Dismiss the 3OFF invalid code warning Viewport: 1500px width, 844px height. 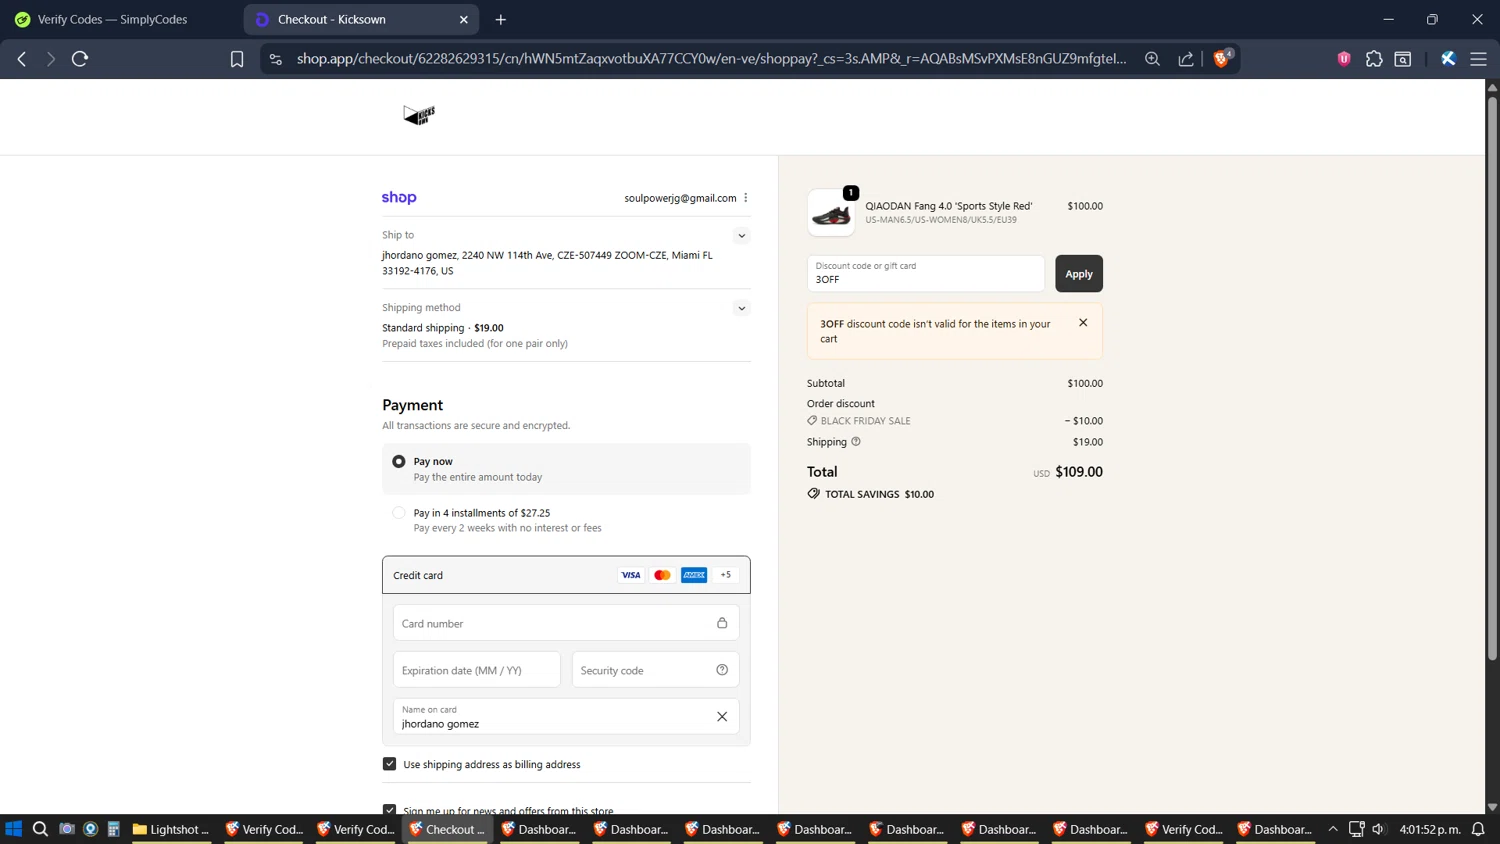click(1083, 323)
